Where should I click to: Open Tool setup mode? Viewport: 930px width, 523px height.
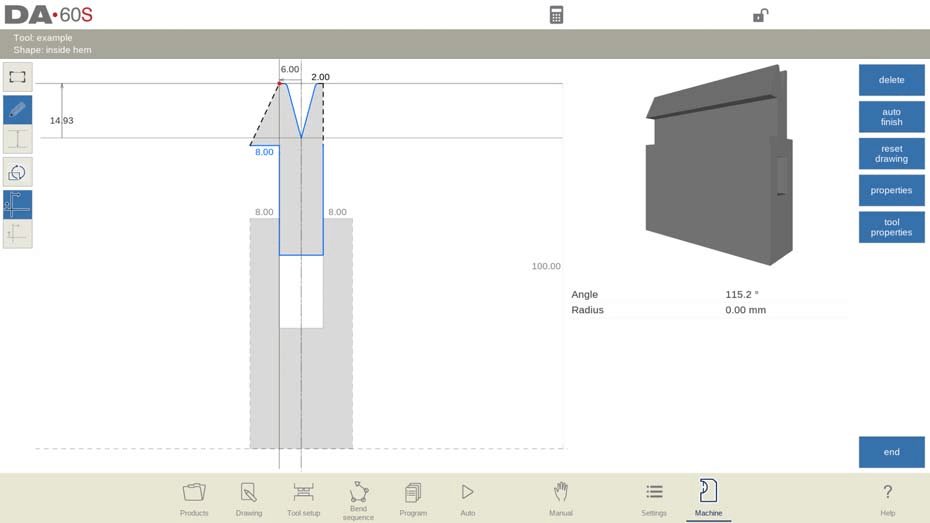(x=303, y=499)
